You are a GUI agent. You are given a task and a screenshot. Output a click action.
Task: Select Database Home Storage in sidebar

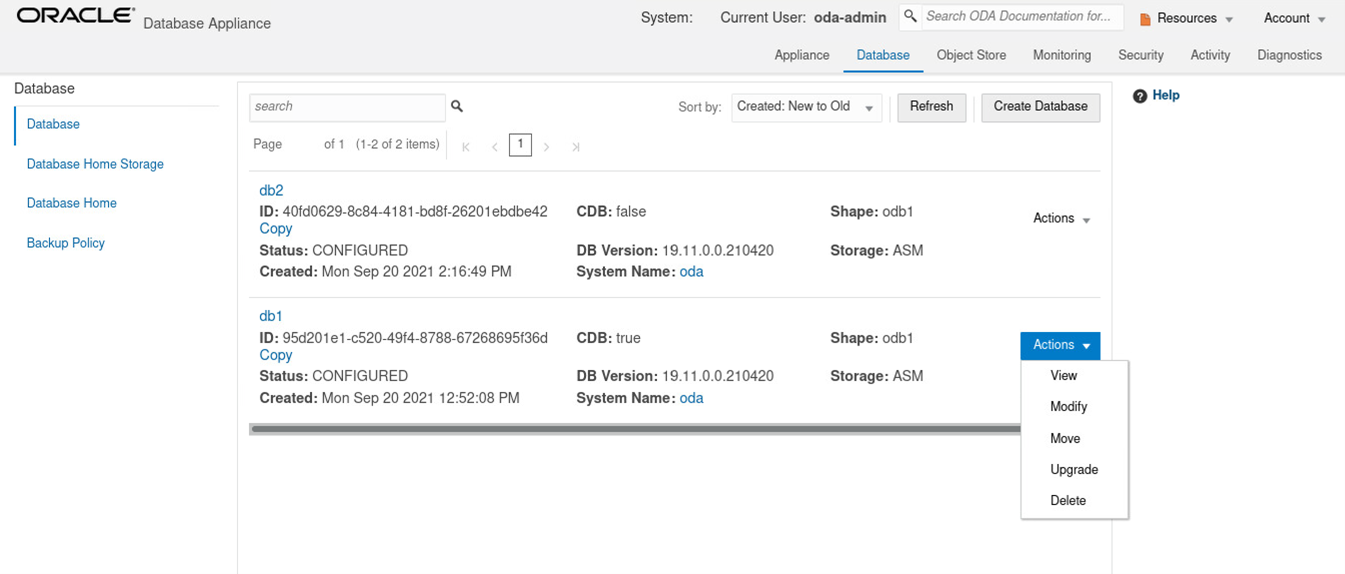(95, 164)
